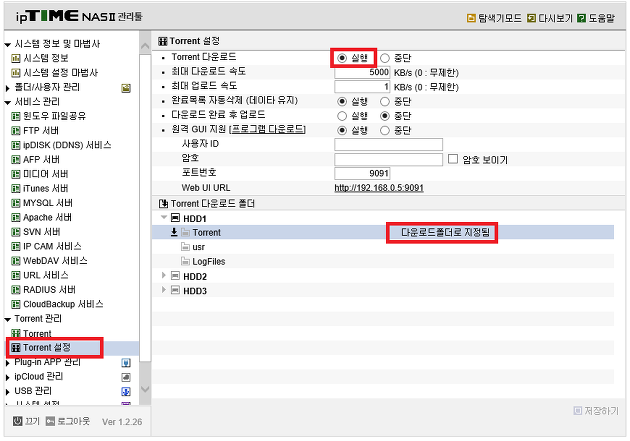This screenshot has height=441, width=630.
Task: Click the CloudBackup 서비스 icon
Action: click(16, 304)
